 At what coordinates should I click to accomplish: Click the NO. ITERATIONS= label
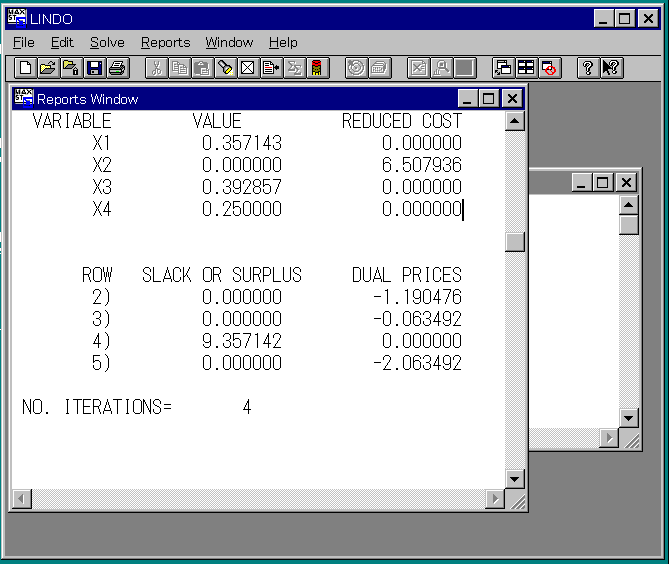click(x=97, y=407)
